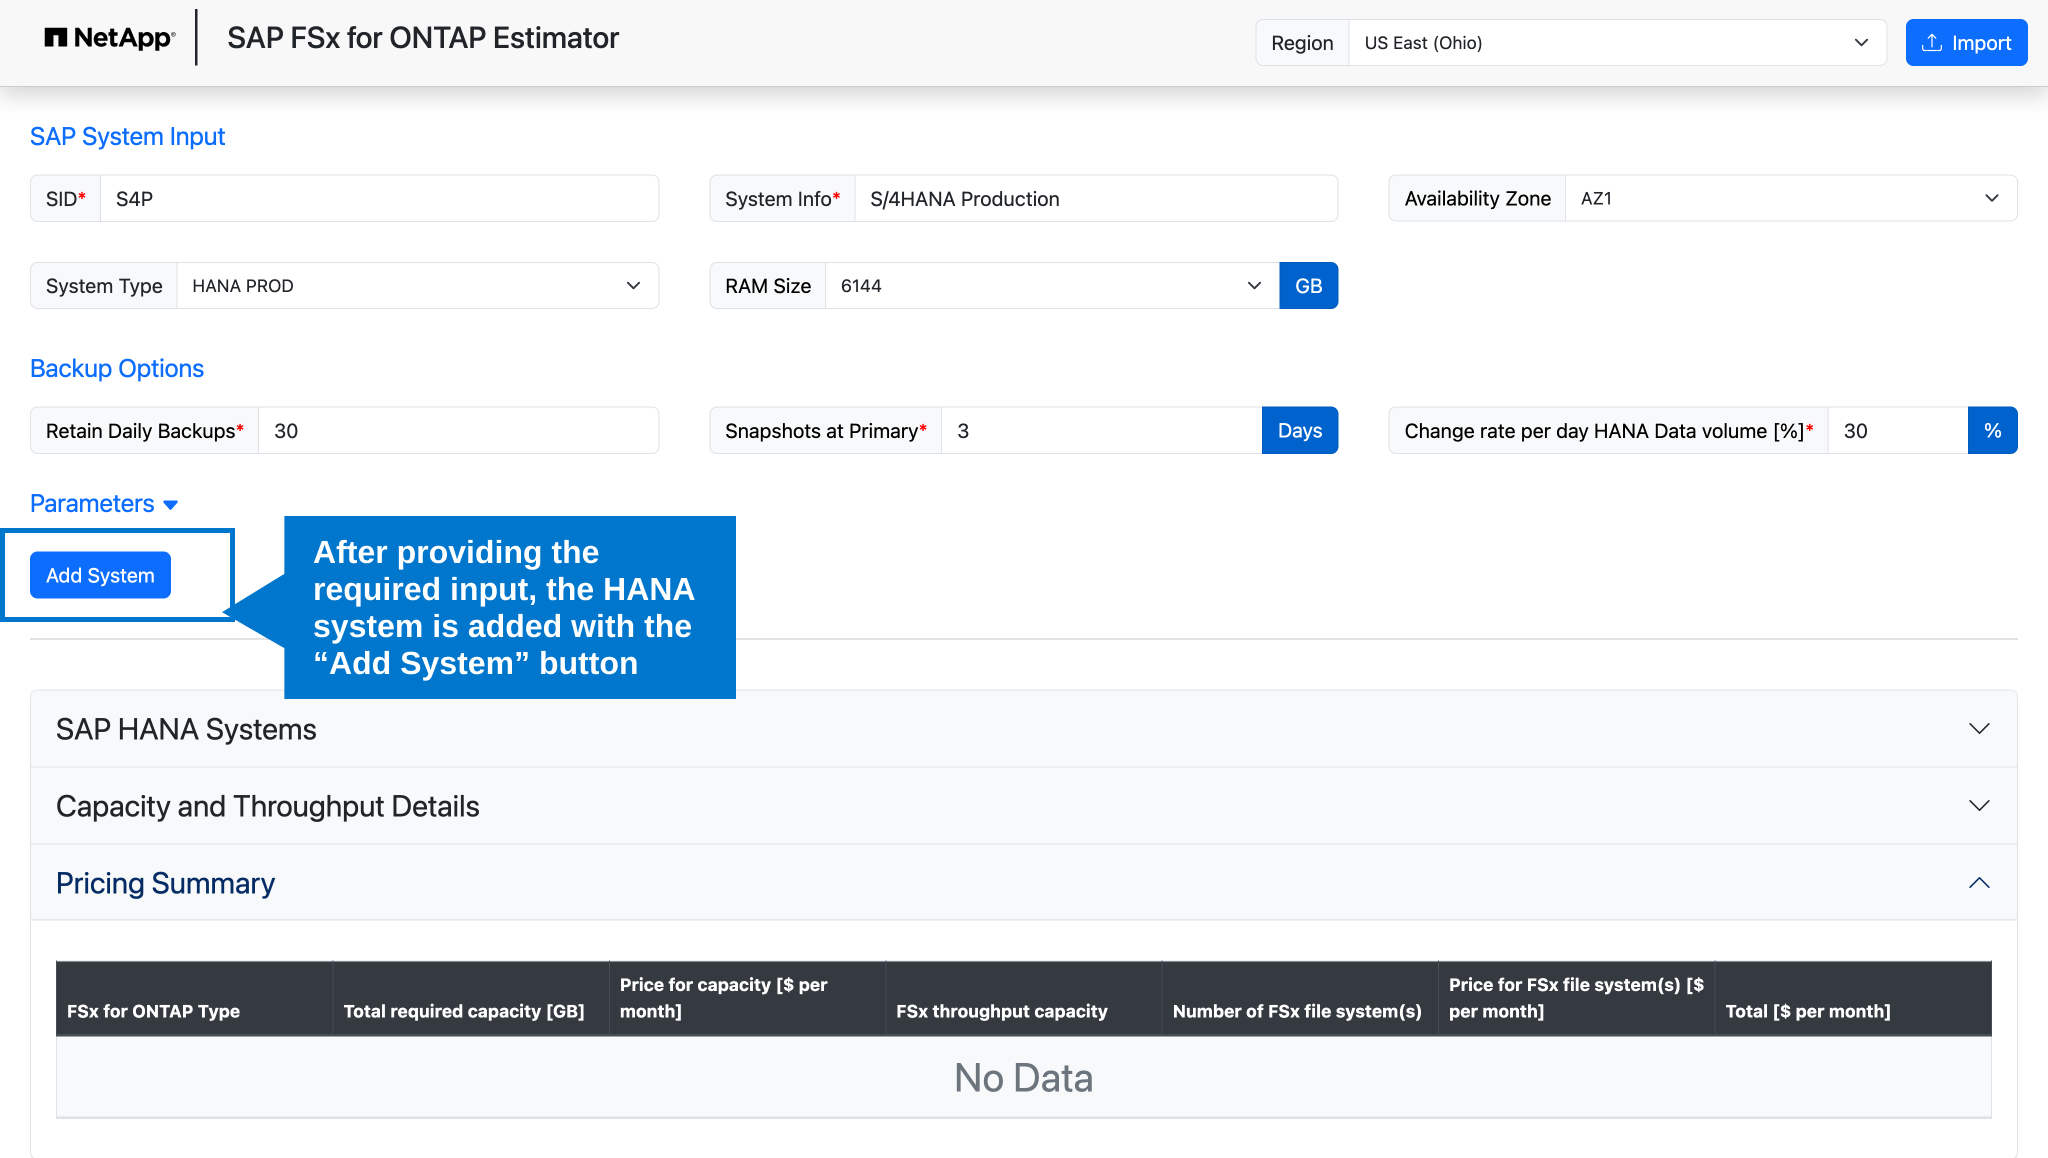
Task: Expand the Parameters section
Action: click(x=104, y=503)
